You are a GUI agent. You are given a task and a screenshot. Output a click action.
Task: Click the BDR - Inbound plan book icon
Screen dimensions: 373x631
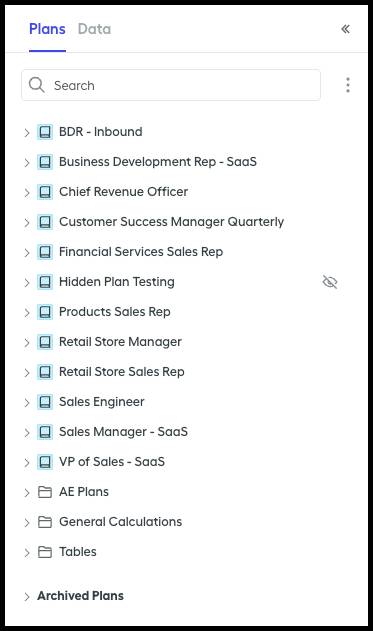tap(45, 132)
